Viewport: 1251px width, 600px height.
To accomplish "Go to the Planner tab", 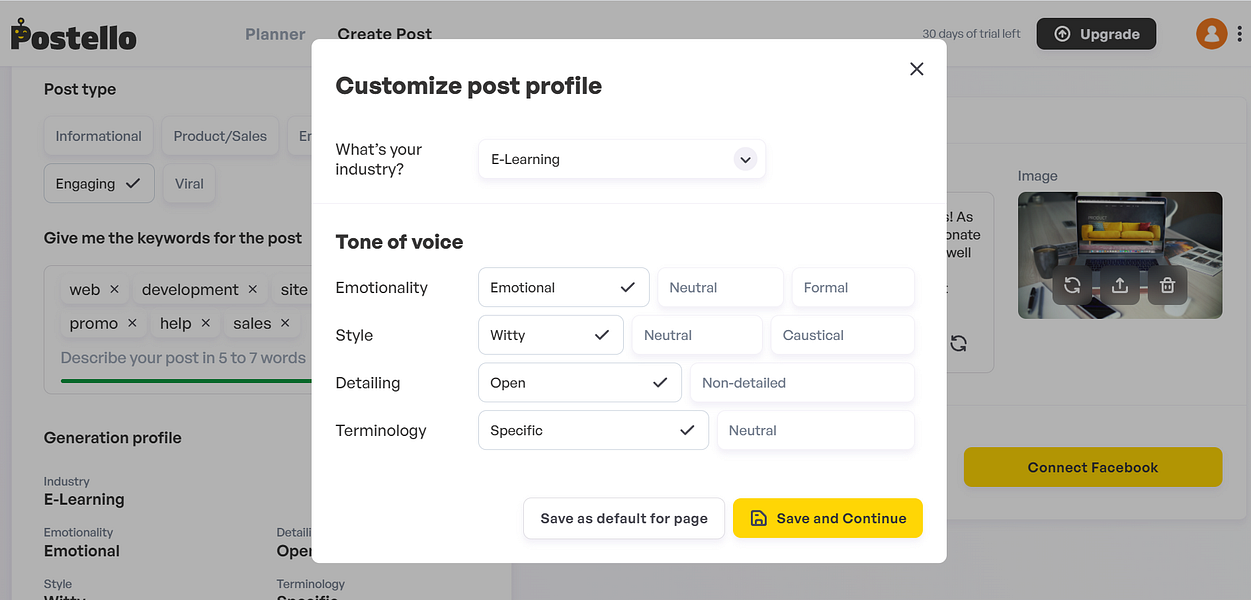I will click(275, 34).
